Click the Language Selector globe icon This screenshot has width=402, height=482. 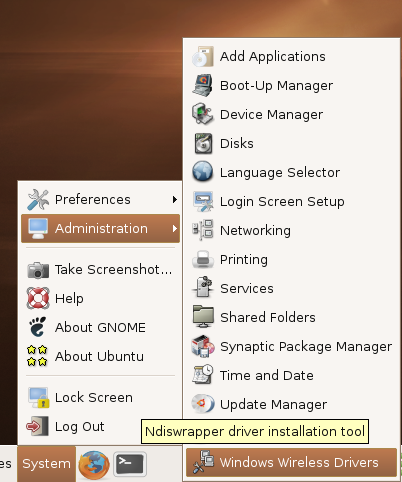click(x=203, y=172)
